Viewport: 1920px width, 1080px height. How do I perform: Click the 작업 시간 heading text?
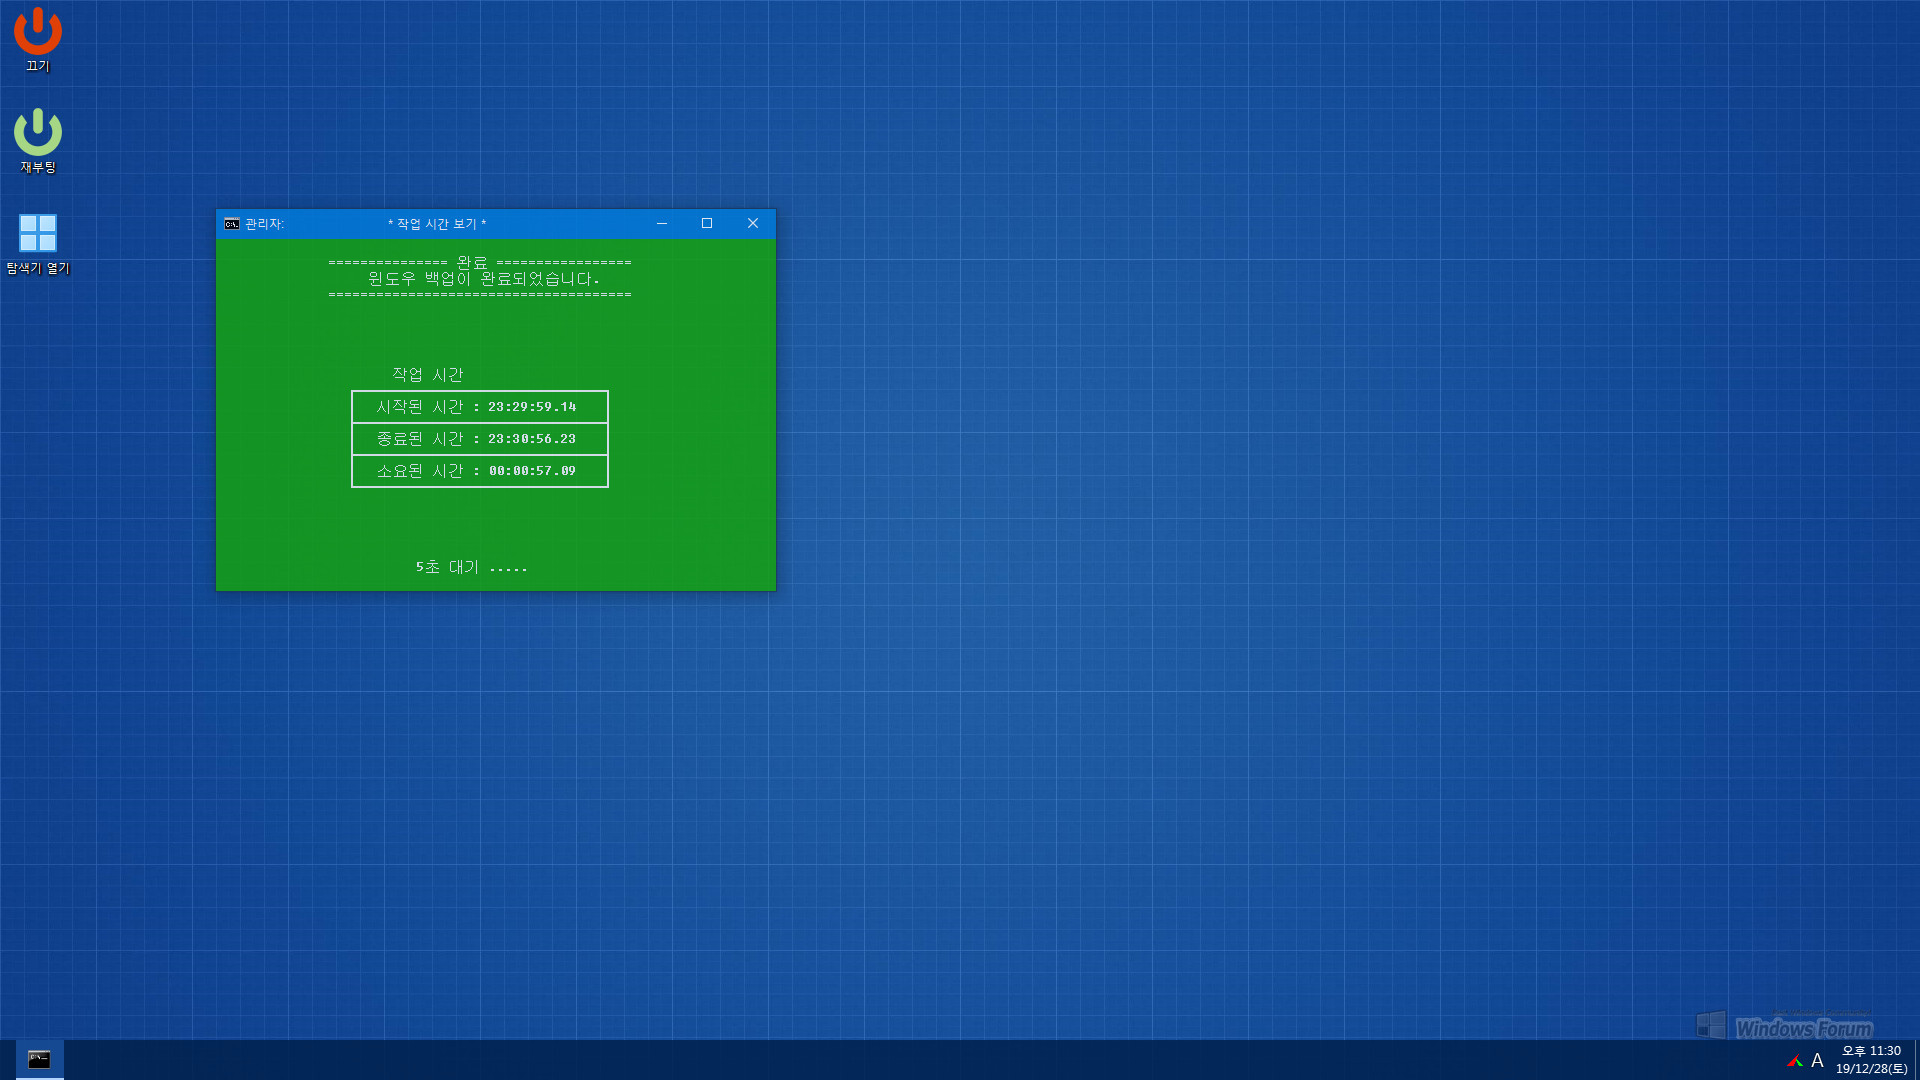pos(428,375)
